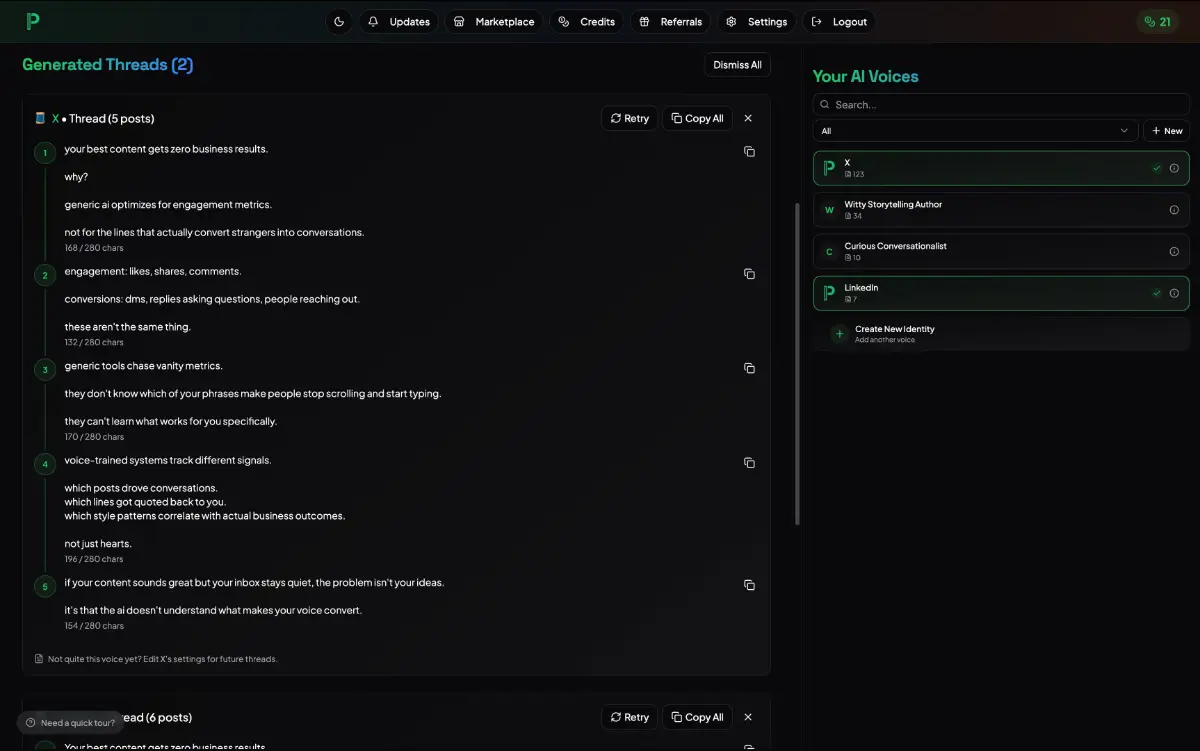Open Settings from the top navigation

point(757,22)
